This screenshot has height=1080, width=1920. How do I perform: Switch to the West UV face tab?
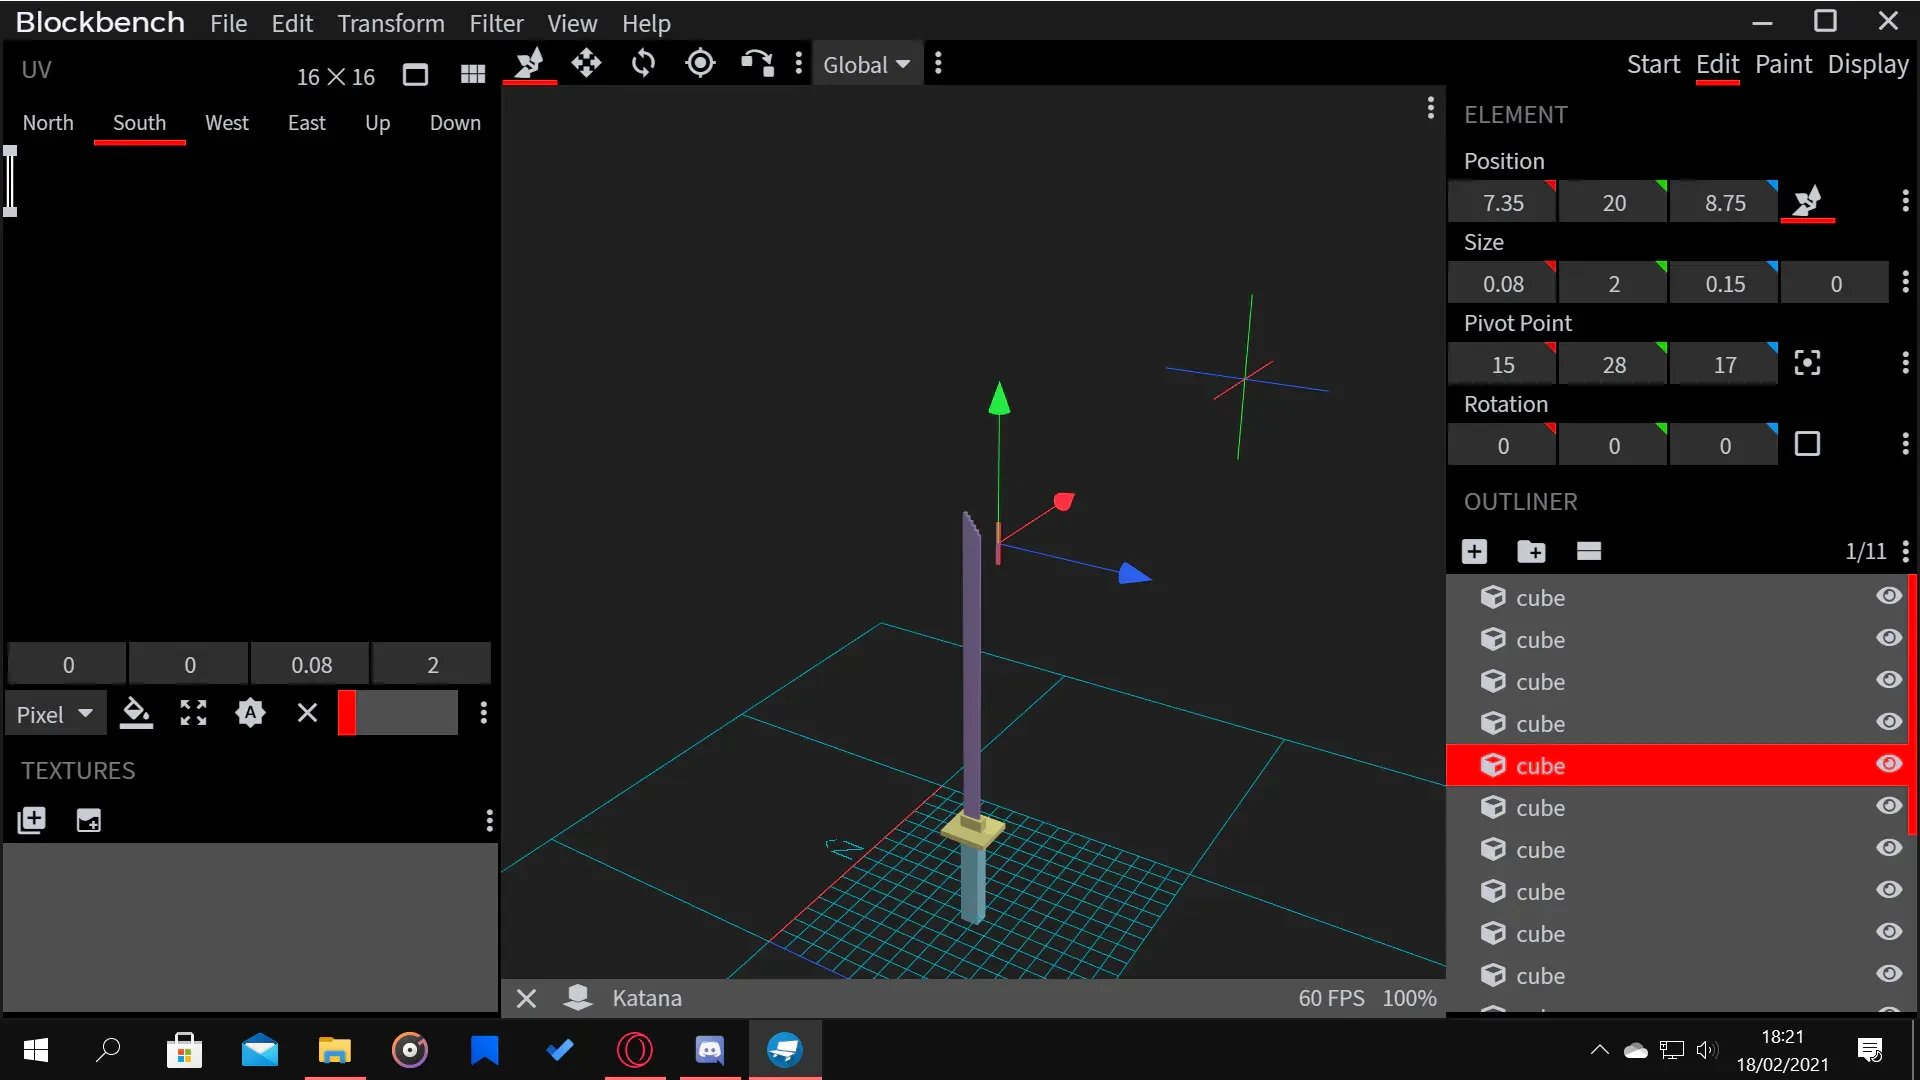[227, 123]
